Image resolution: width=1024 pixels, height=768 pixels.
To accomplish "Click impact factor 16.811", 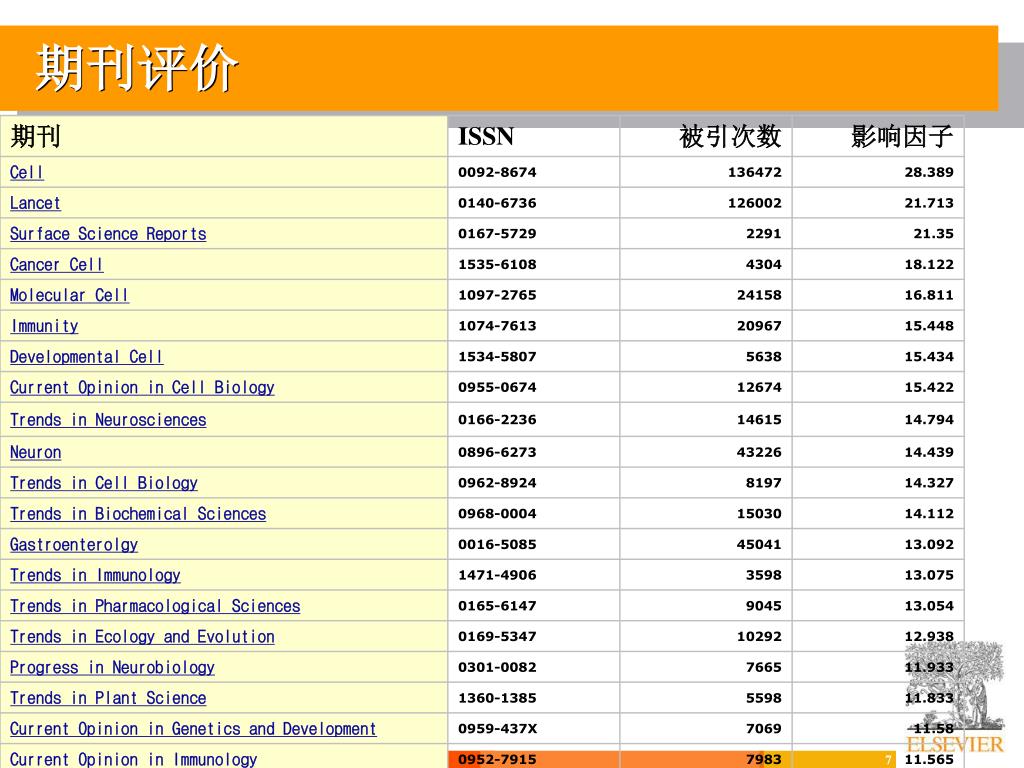I will coord(929,295).
